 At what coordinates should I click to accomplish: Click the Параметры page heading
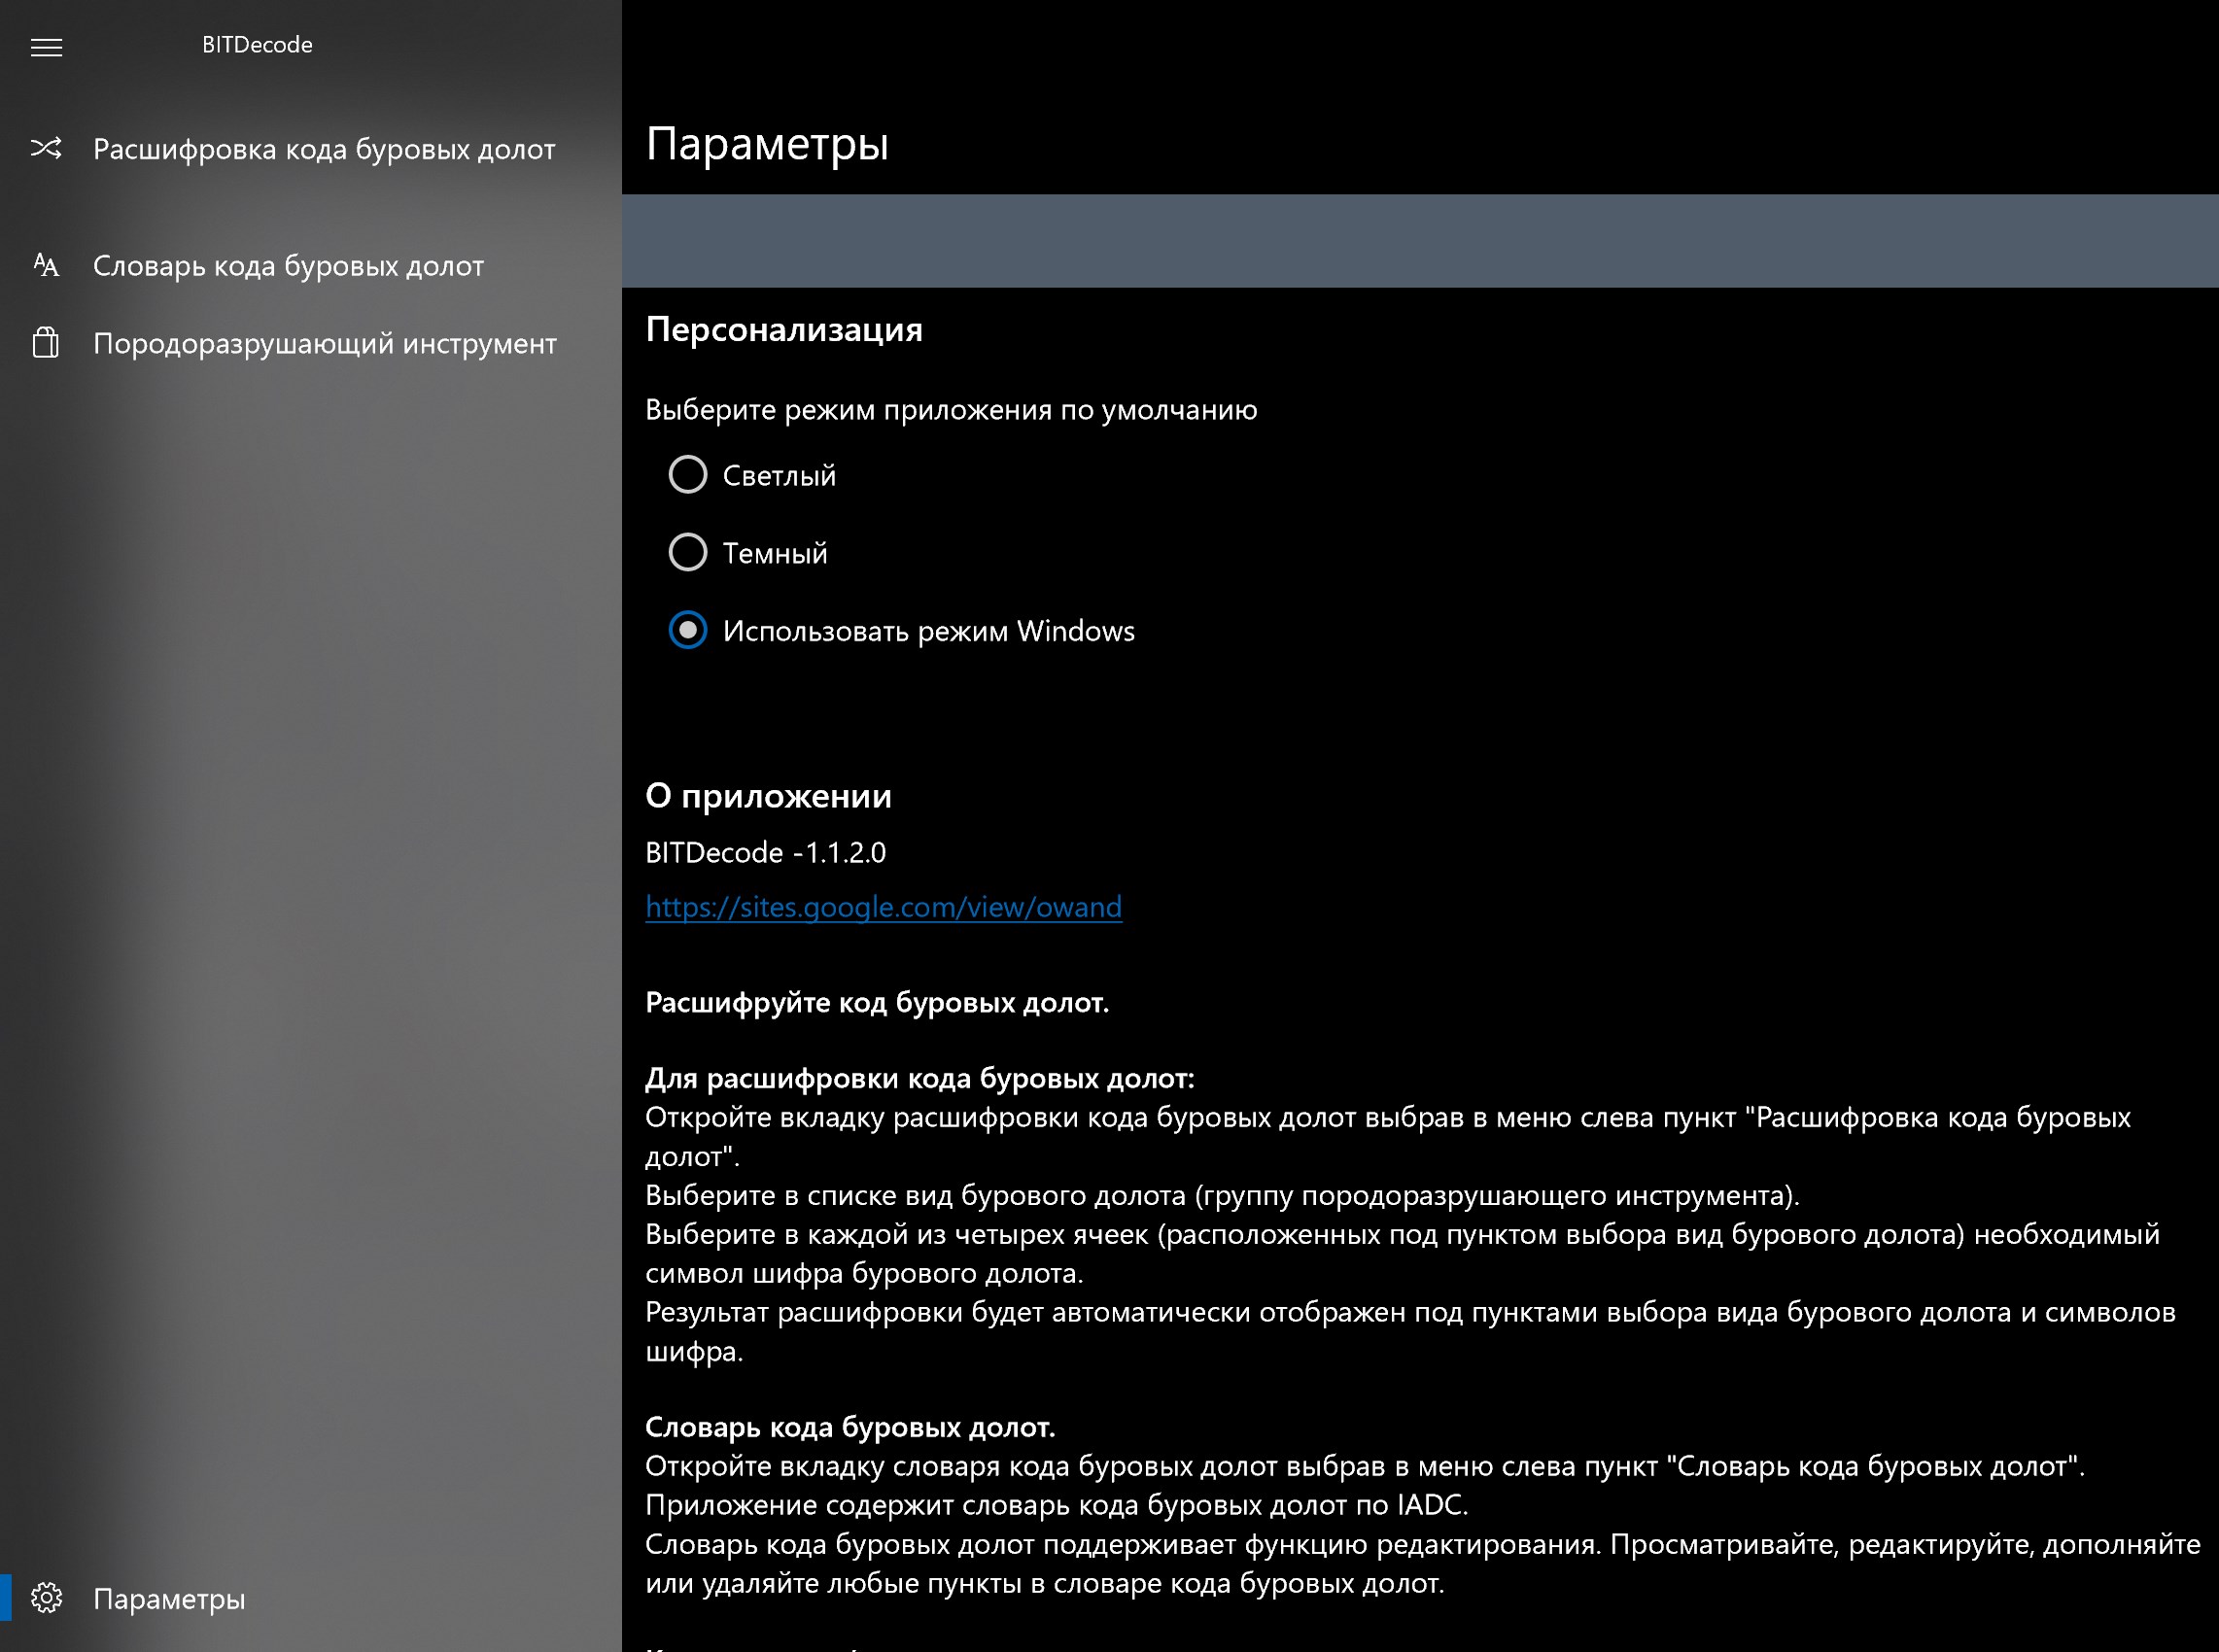(767, 144)
